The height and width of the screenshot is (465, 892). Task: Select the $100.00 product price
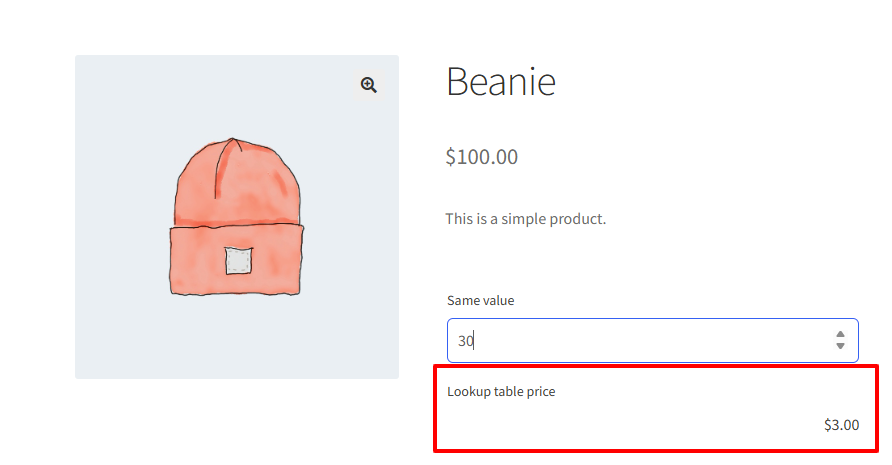point(481,157)
